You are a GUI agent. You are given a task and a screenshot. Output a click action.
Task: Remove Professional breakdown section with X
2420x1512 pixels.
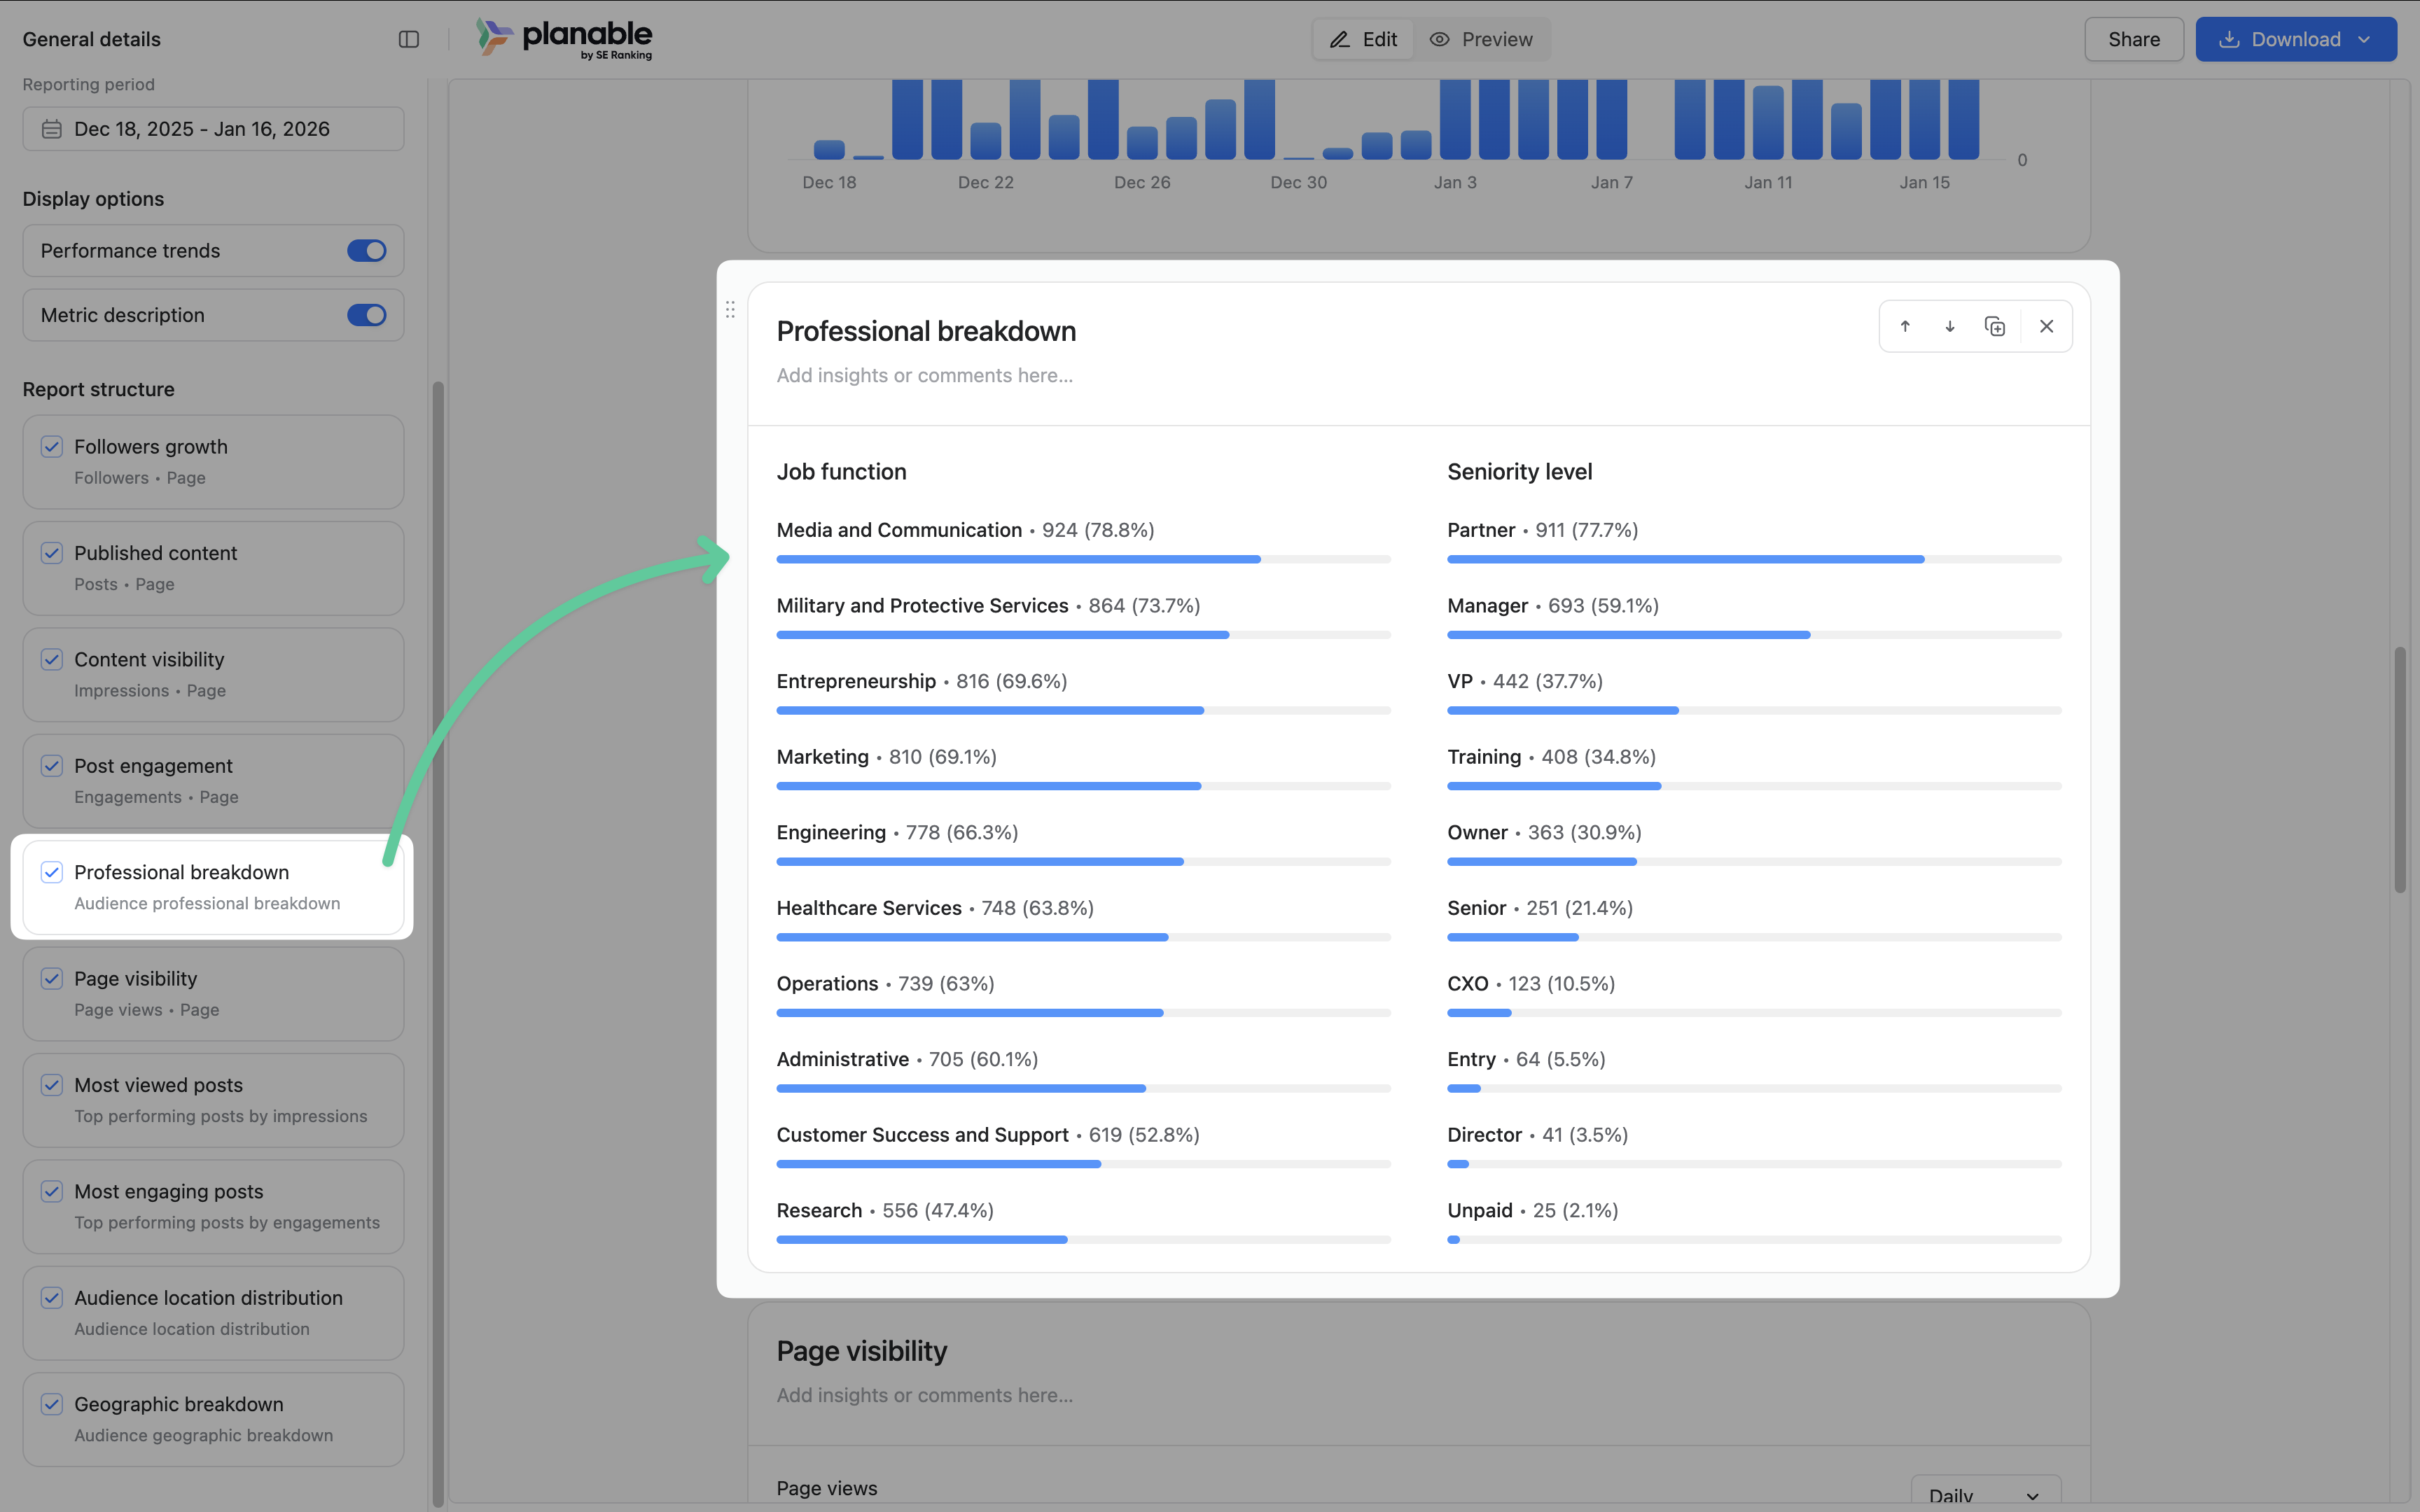(2046, 326)
